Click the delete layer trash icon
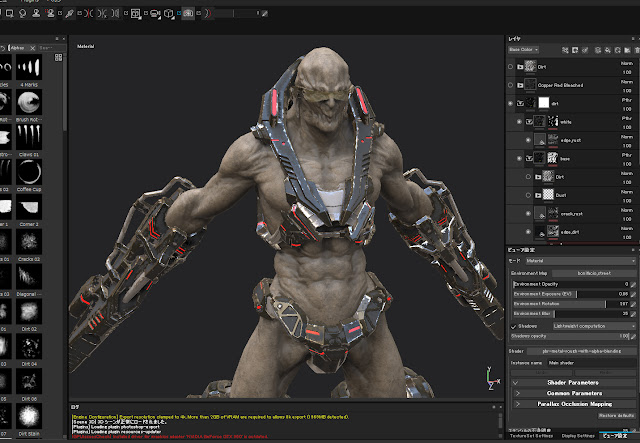The height and width of the screenshot is (443, 640). click(637, 50)
